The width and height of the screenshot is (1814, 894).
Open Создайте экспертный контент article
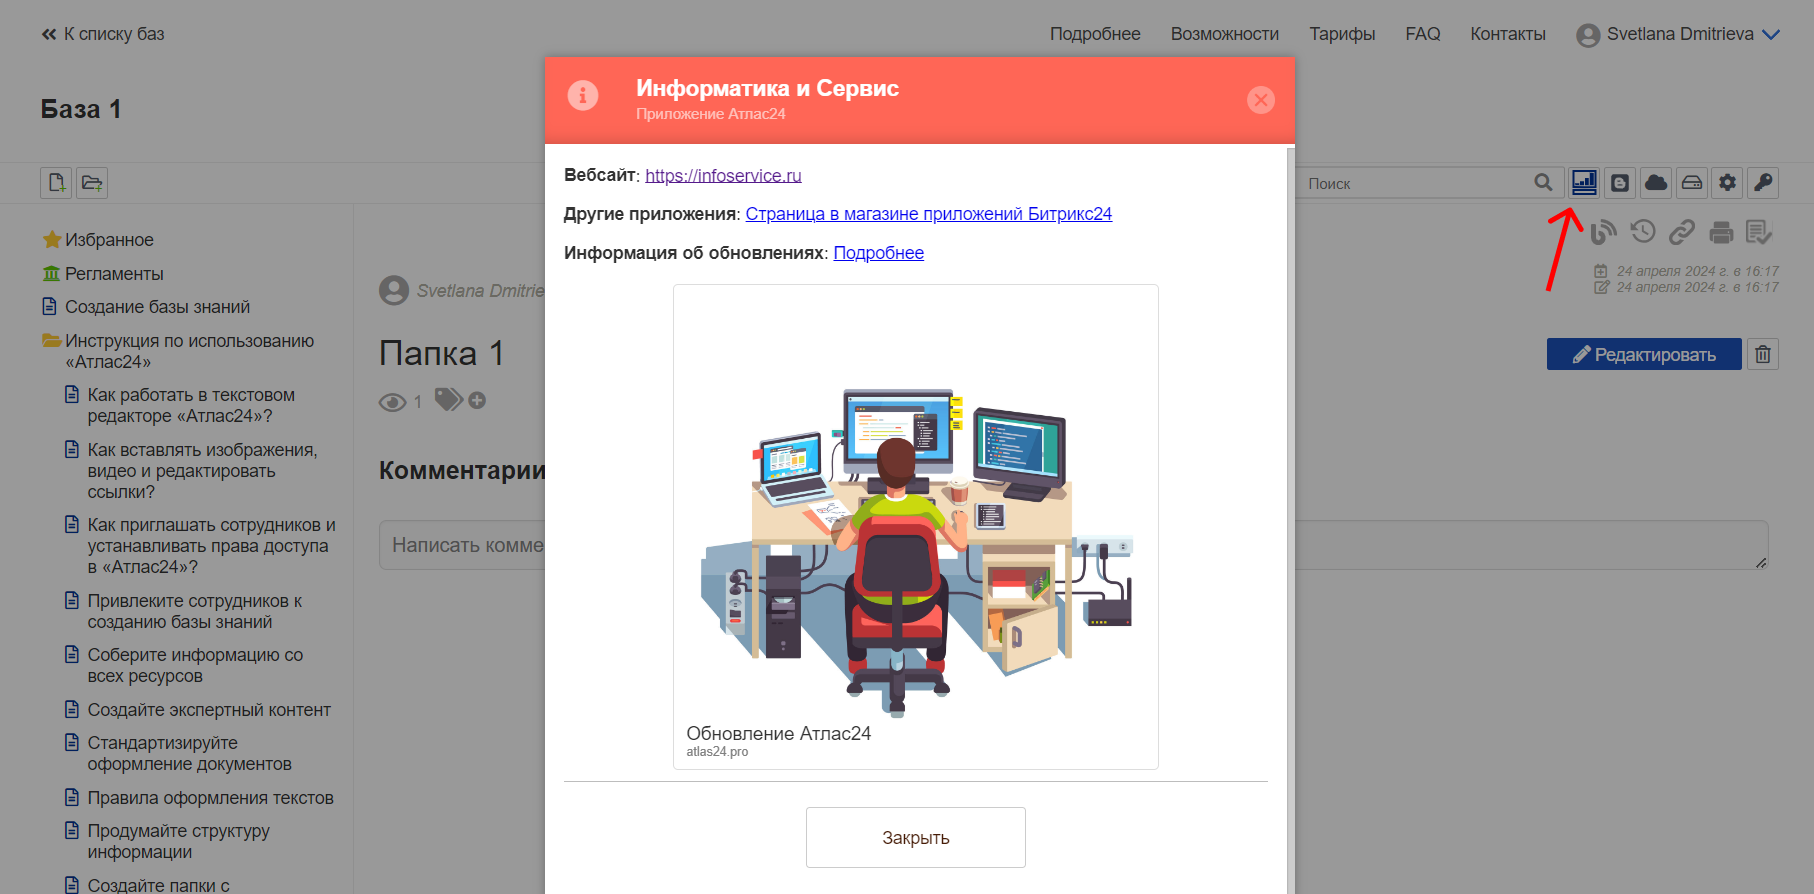click(209, 710)
